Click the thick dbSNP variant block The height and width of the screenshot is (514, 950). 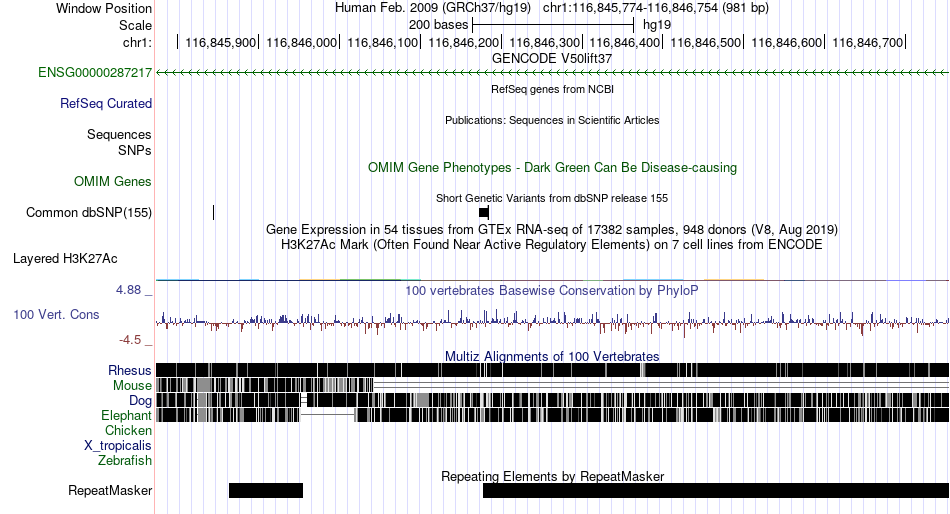point(483,213)
